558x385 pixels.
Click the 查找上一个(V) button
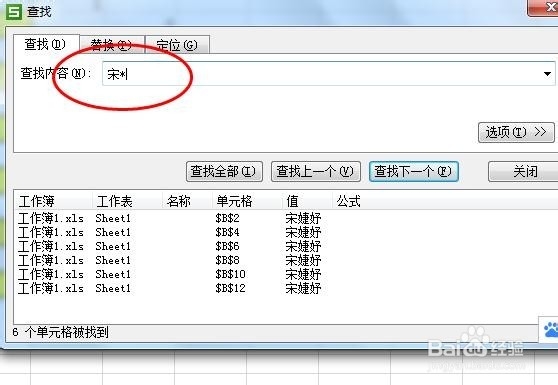[x=316, y=172]
